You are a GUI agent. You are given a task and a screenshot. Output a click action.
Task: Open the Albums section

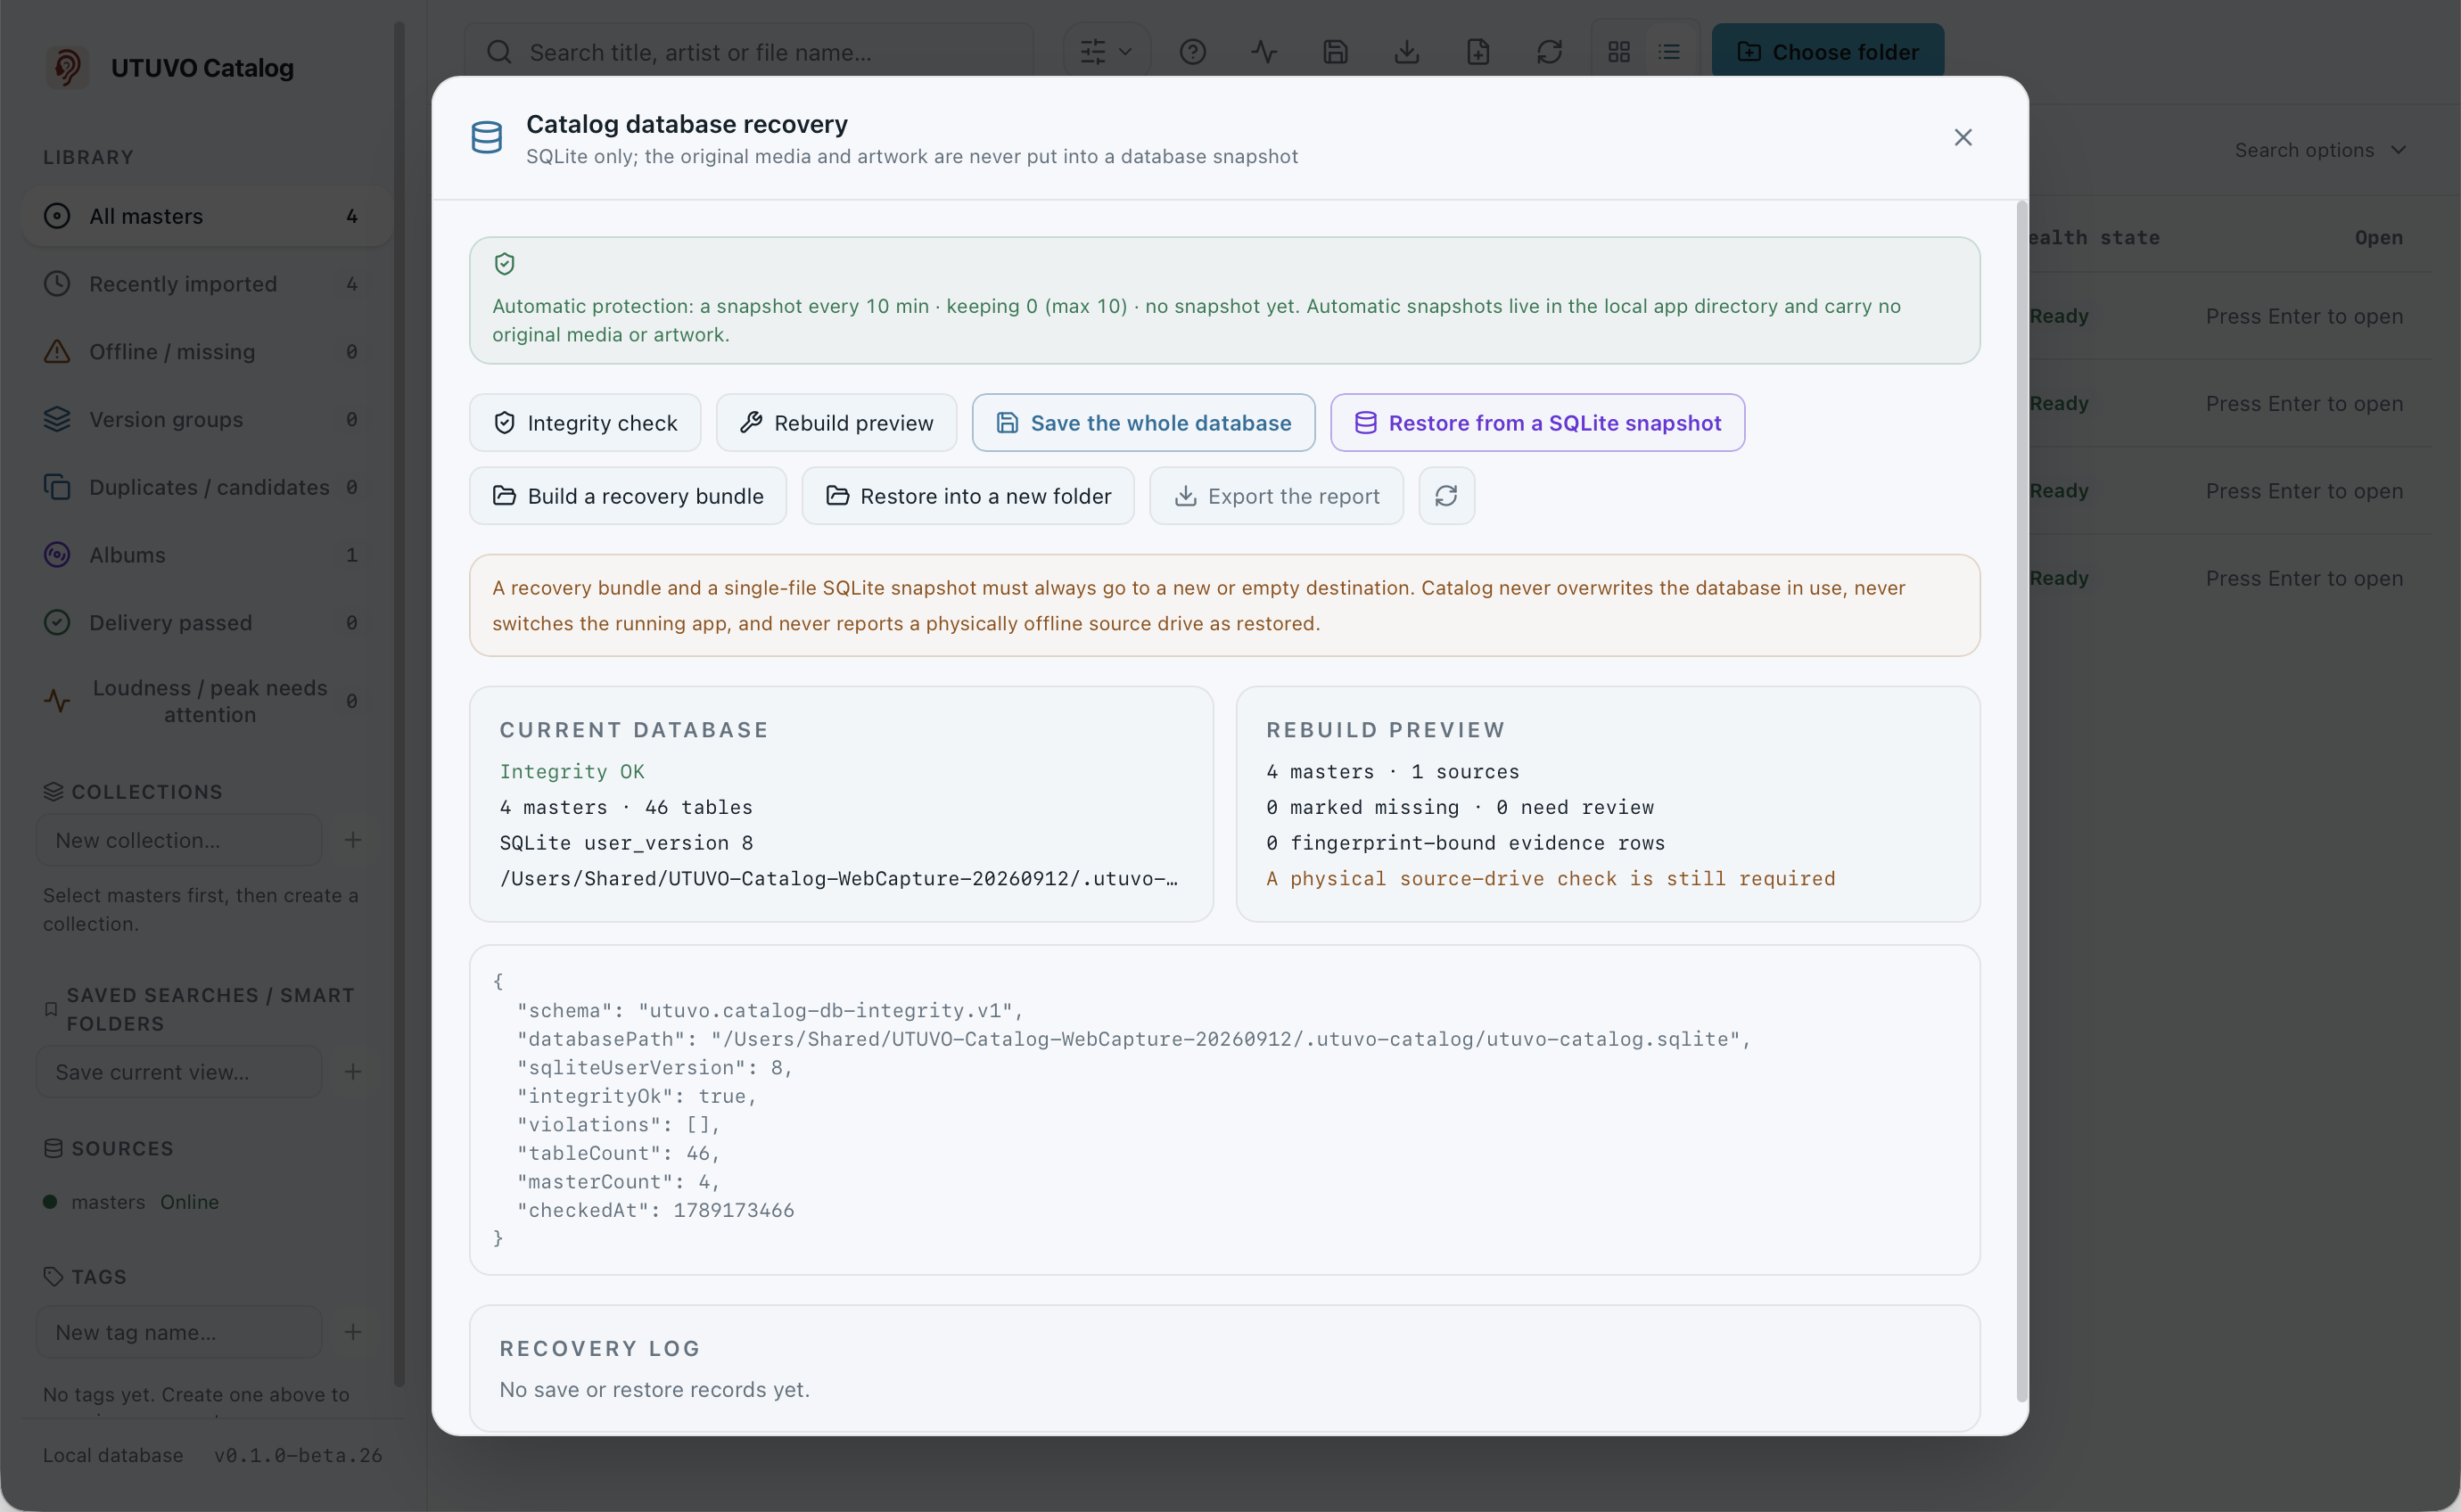coord(206,555)
